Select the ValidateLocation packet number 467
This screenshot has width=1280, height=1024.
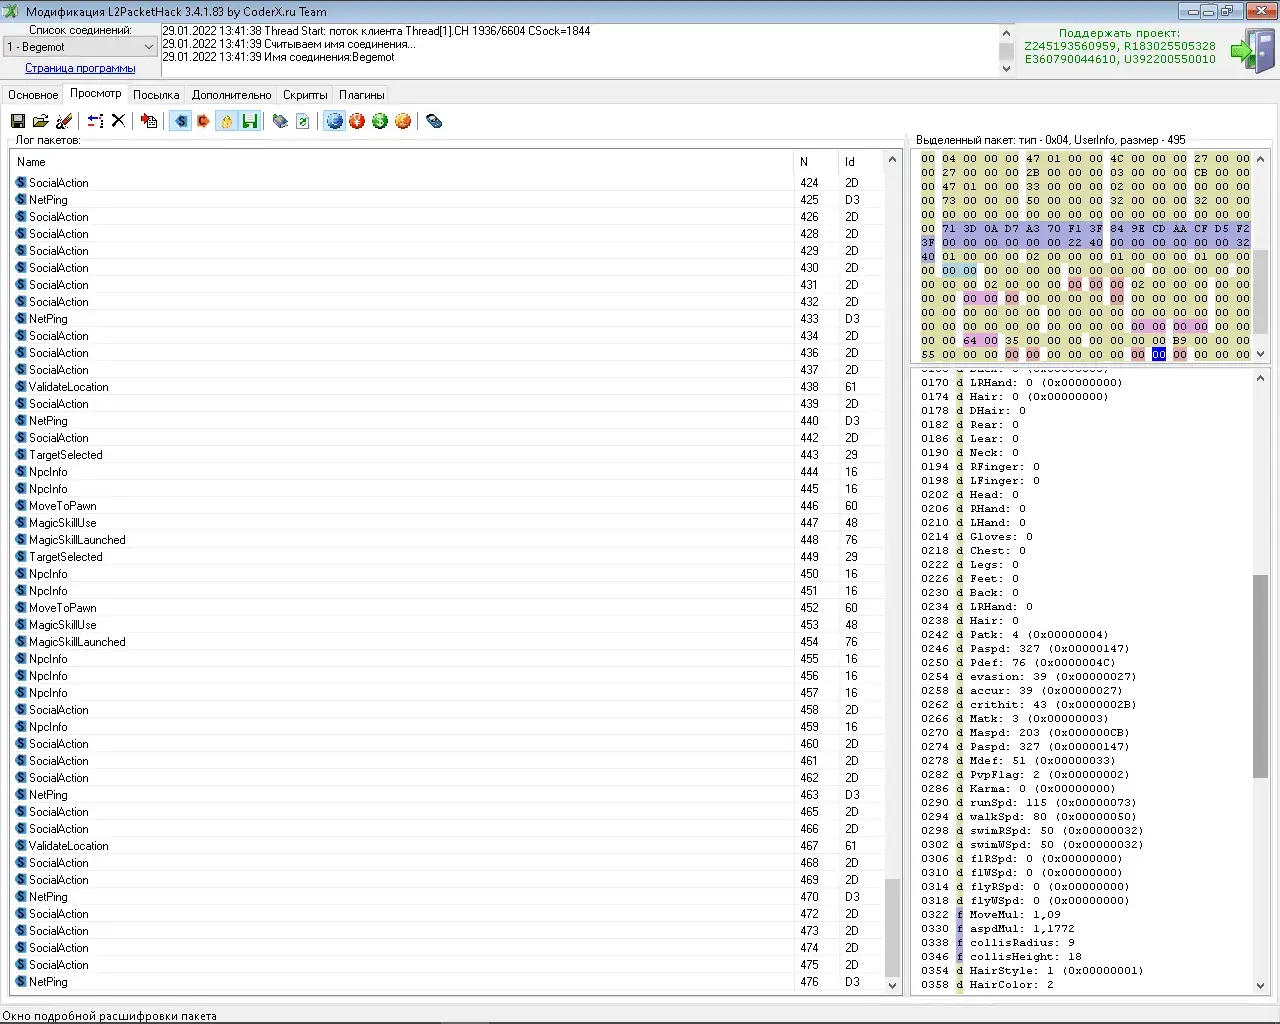448,846
